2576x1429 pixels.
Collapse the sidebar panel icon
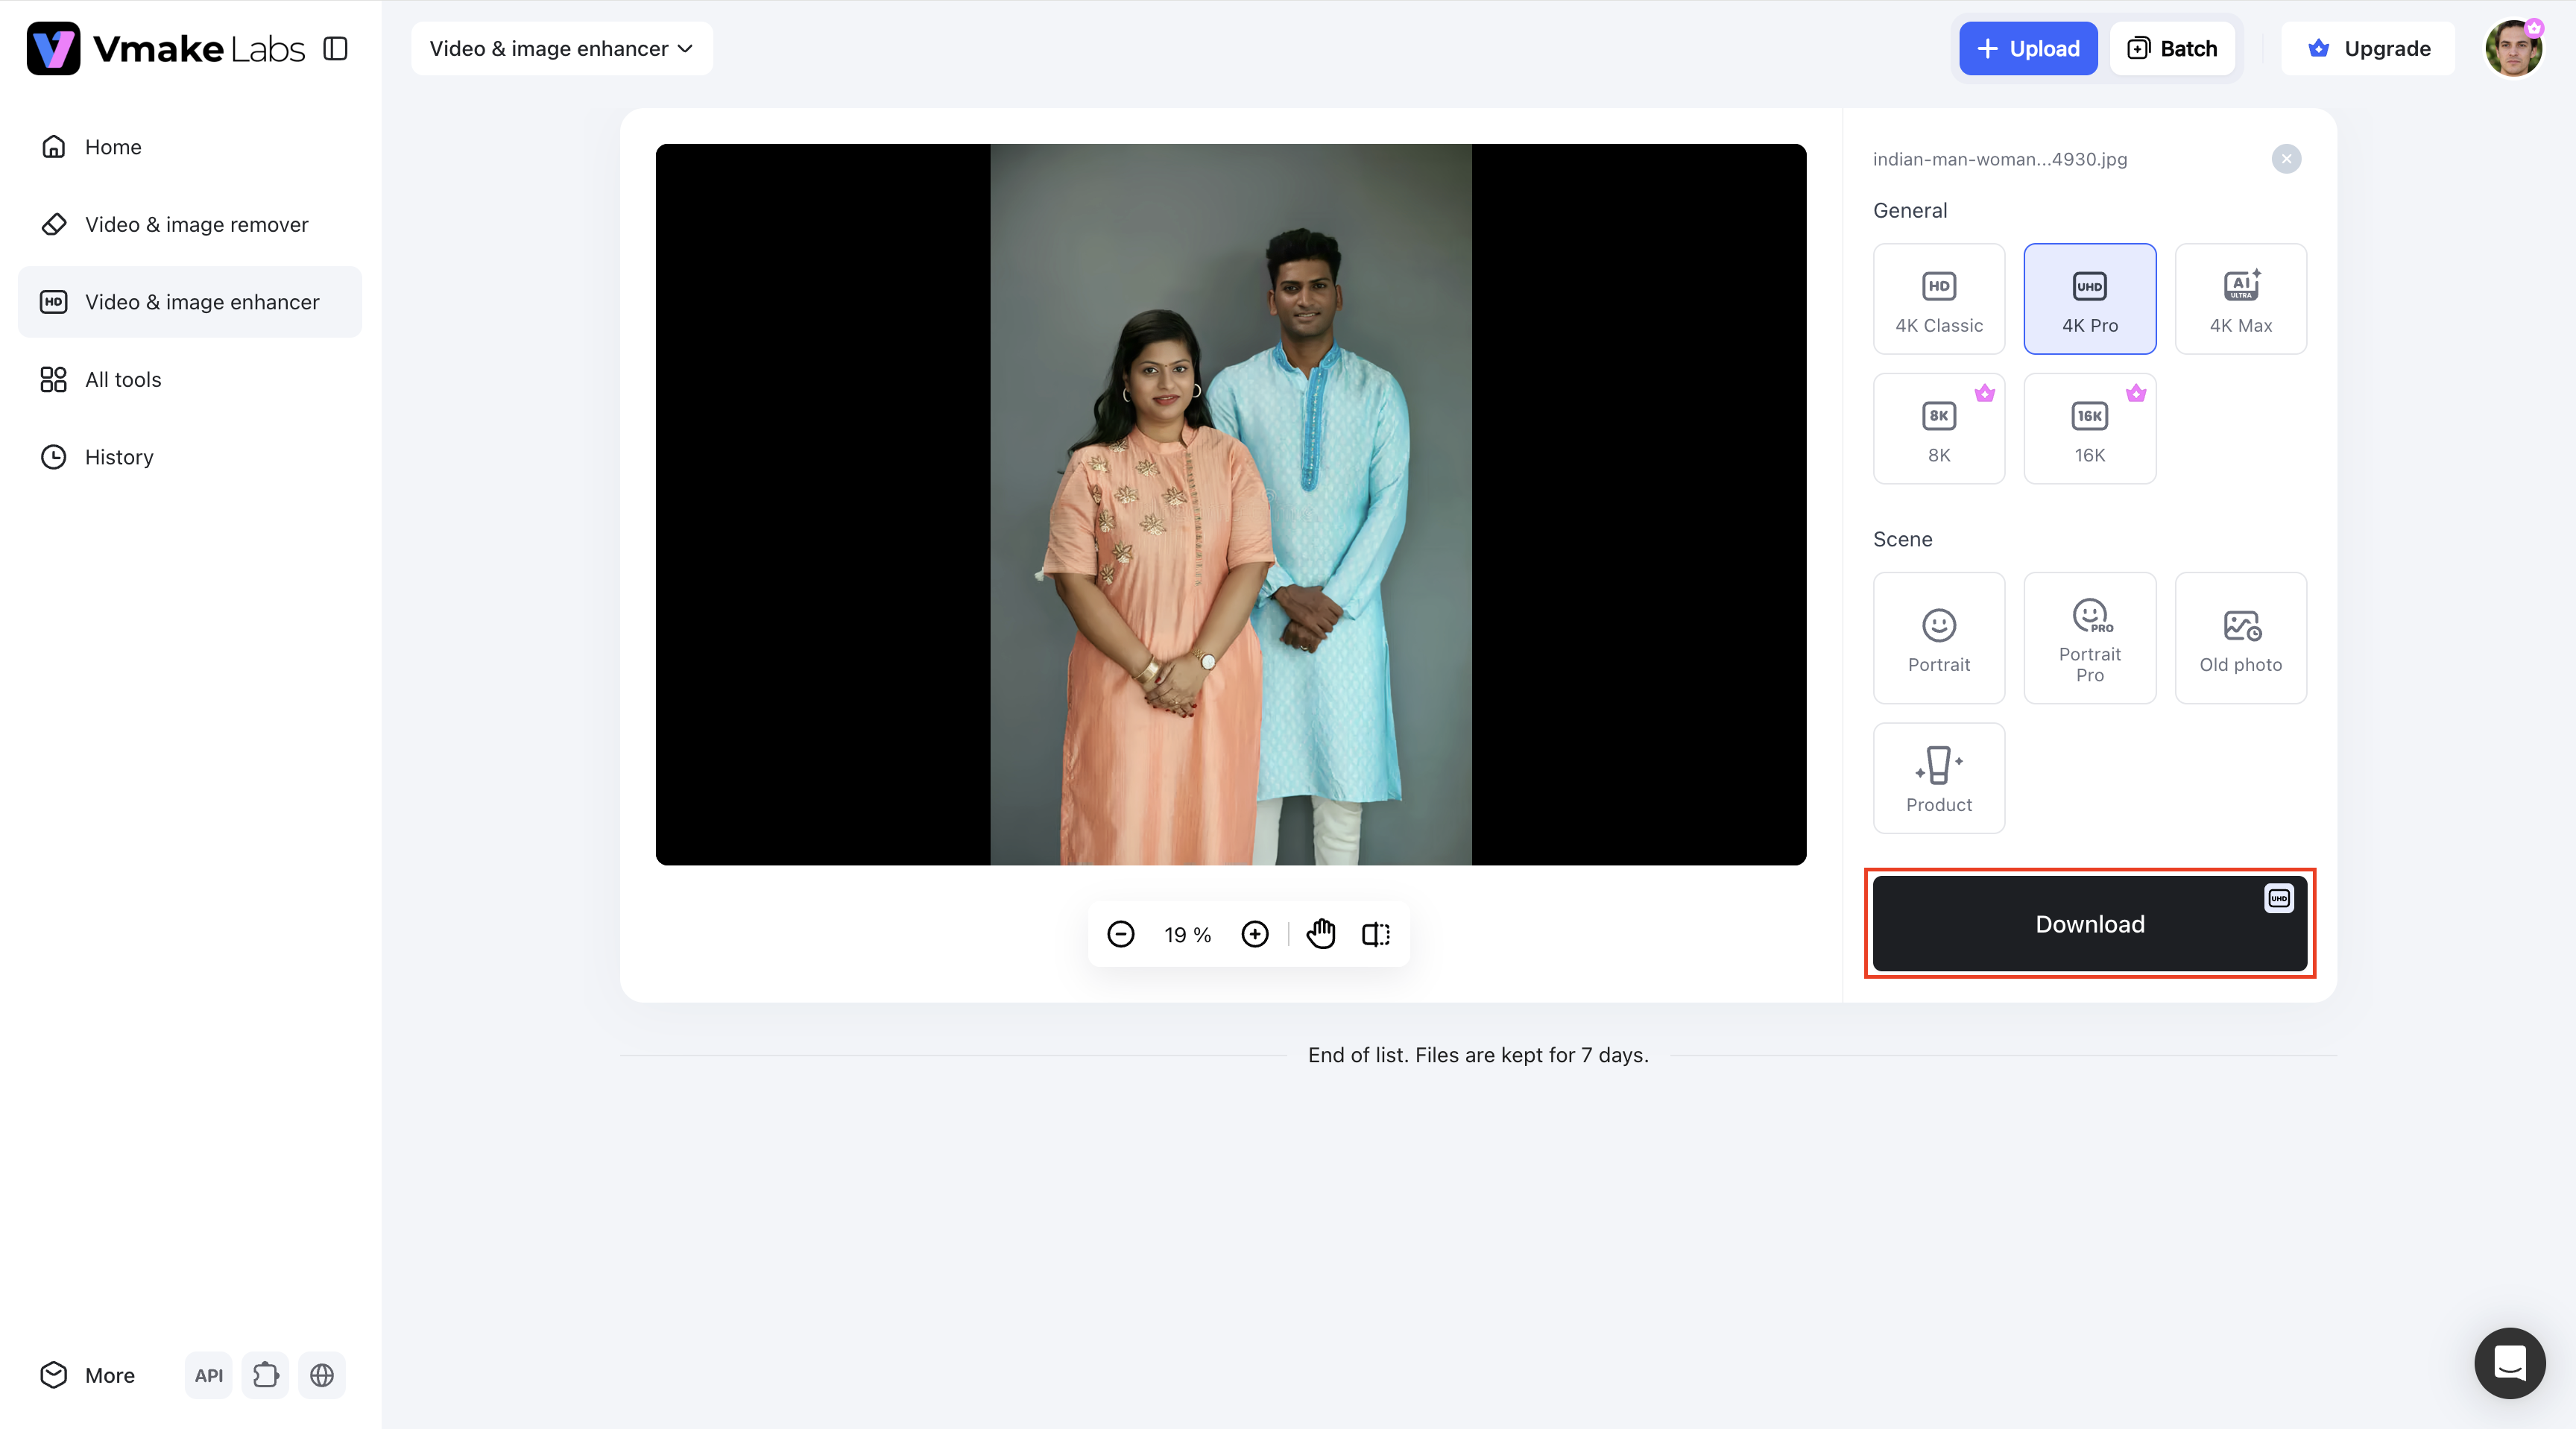336,48
